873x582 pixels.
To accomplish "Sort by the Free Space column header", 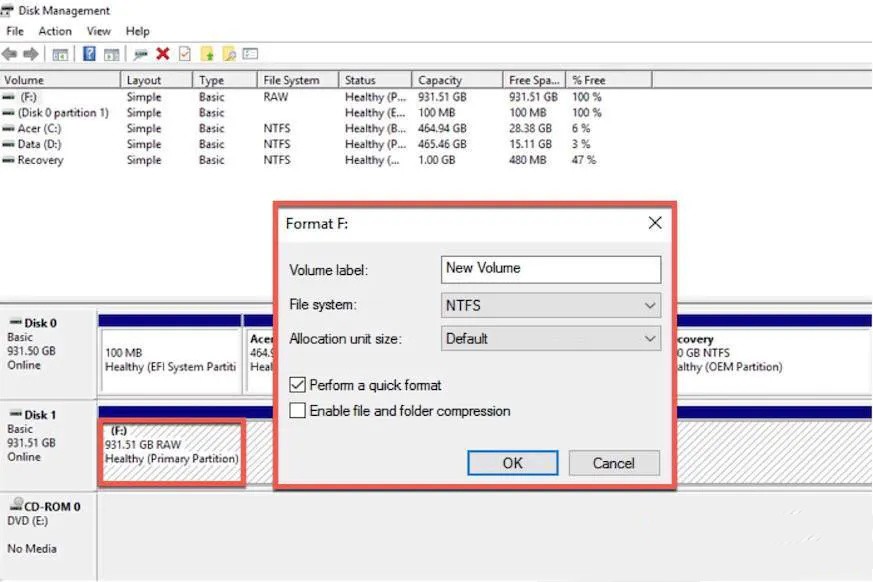I will pos(534,80).
